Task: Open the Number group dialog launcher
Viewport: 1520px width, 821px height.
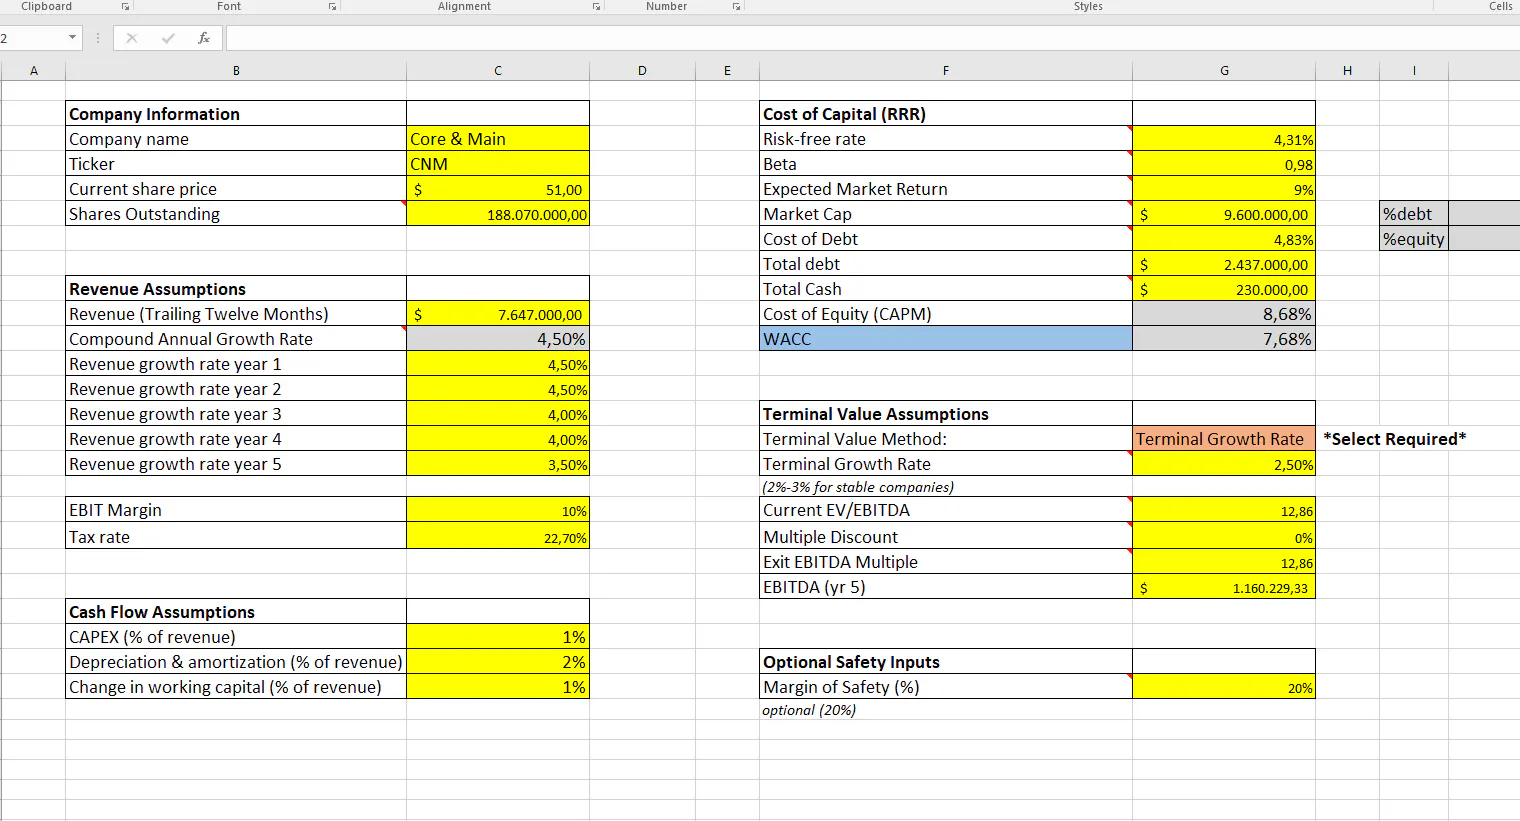Action: point(736,7)
